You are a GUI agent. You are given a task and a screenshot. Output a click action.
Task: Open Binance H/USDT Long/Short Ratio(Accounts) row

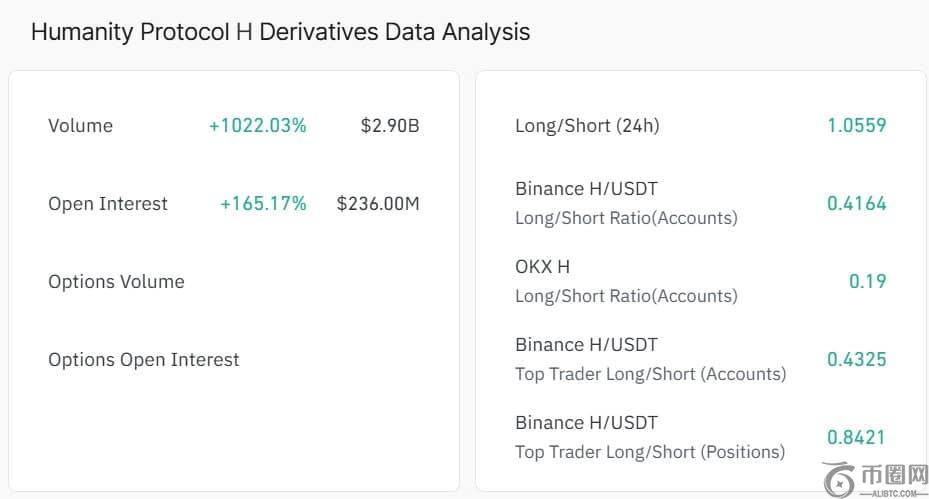[x=626, y=203]
